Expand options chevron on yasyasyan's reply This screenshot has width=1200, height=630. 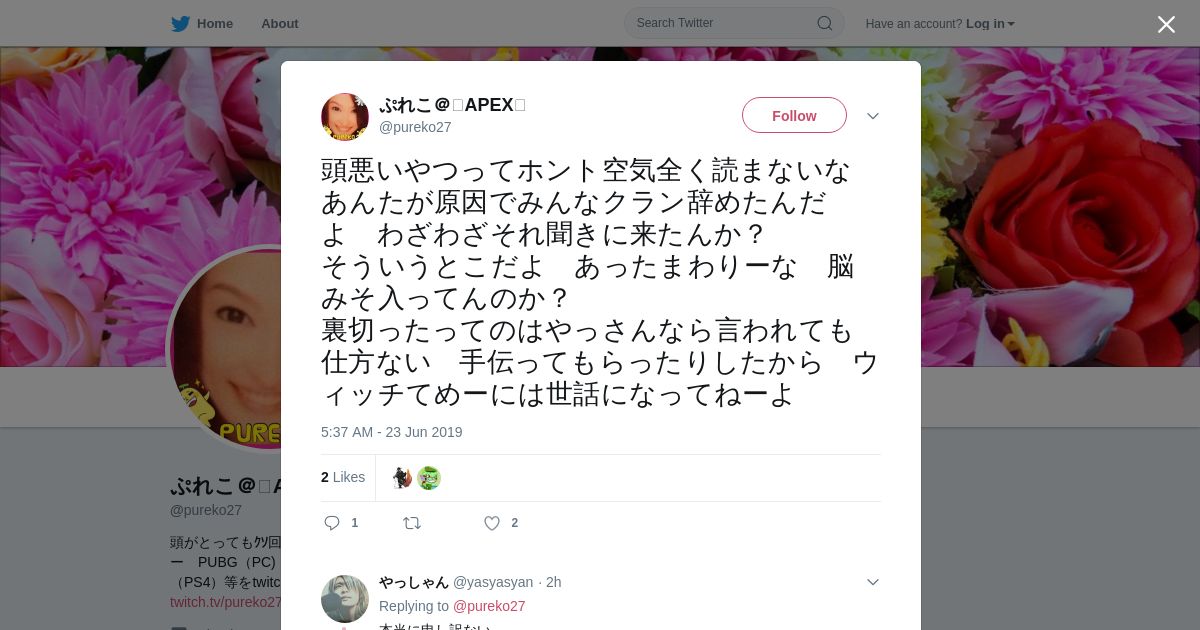tap(873, 582)
